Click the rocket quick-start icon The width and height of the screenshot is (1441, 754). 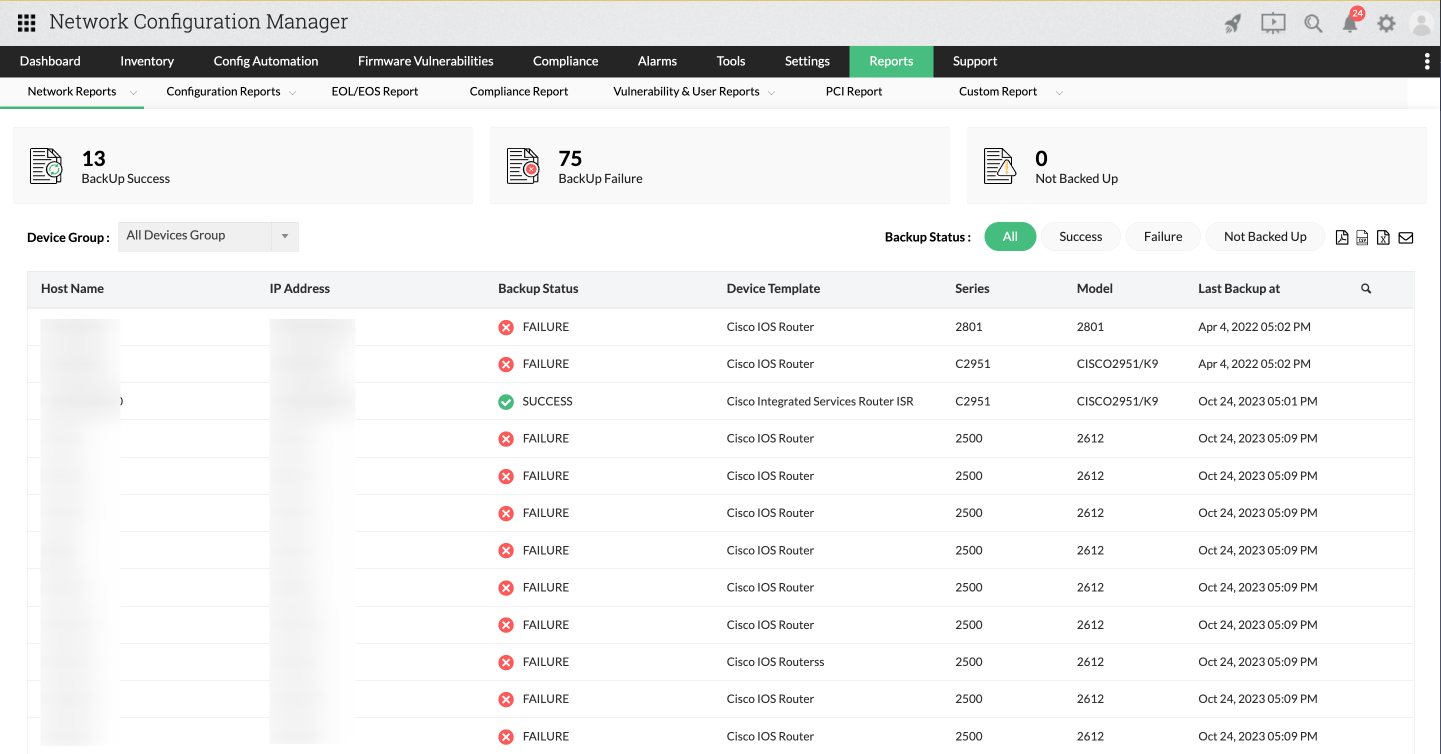click(x=1233, y=23)
